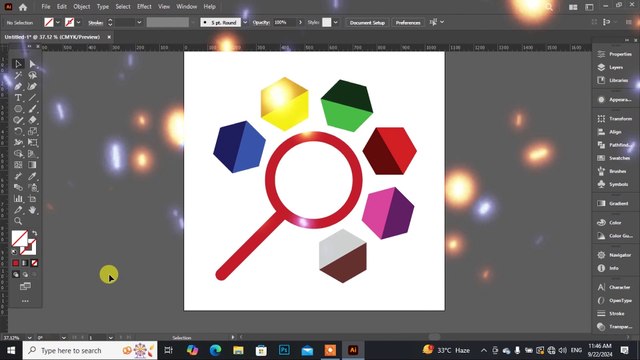The height and width of the screenshot is (360, 640).
Task: Open the 5 pt. Round brush dropdown
Action: pyautogui.click(x=245, y=22)
